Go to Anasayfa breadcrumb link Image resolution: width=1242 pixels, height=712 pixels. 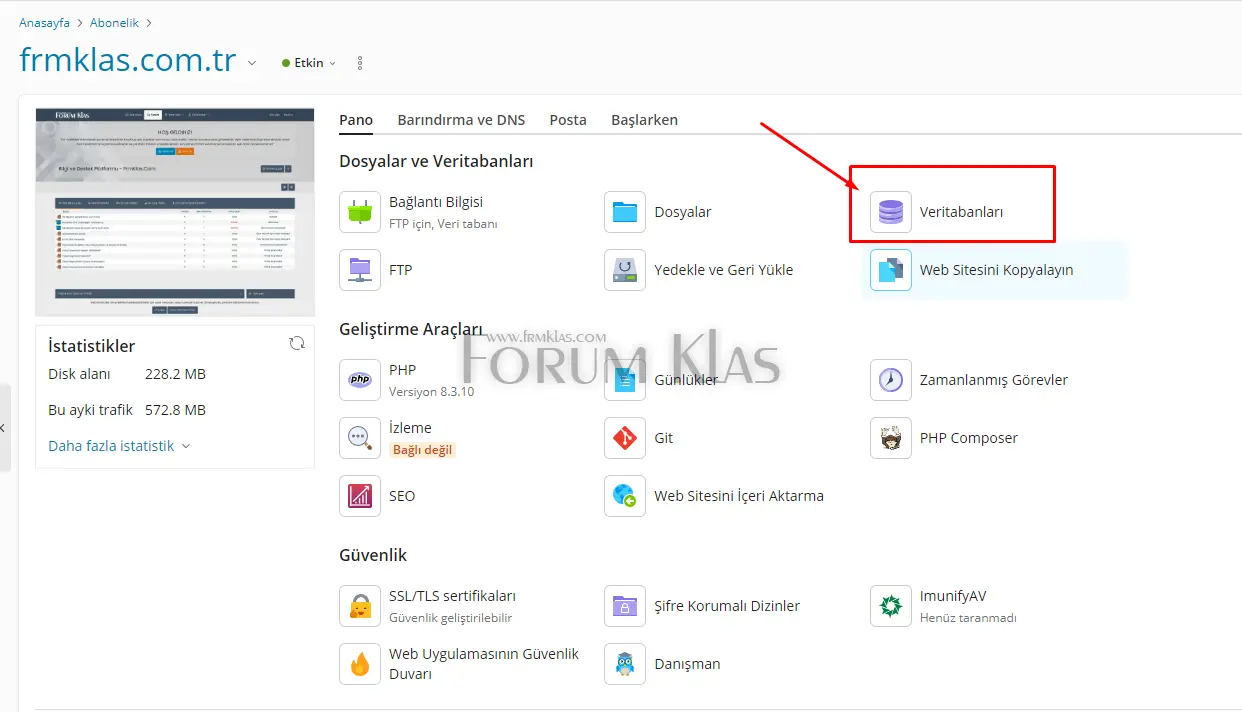(x=44, y=22)
